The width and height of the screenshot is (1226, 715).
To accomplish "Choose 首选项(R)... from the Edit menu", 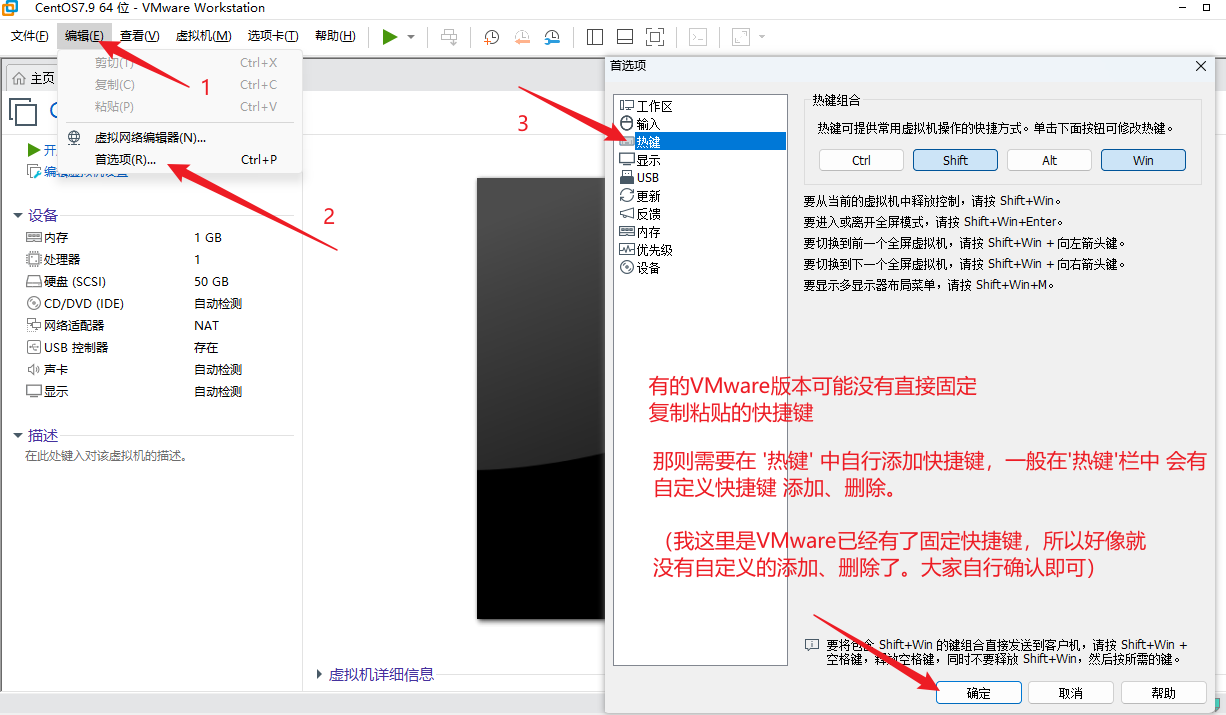I will pyautogui.click(x=180, y=160).
